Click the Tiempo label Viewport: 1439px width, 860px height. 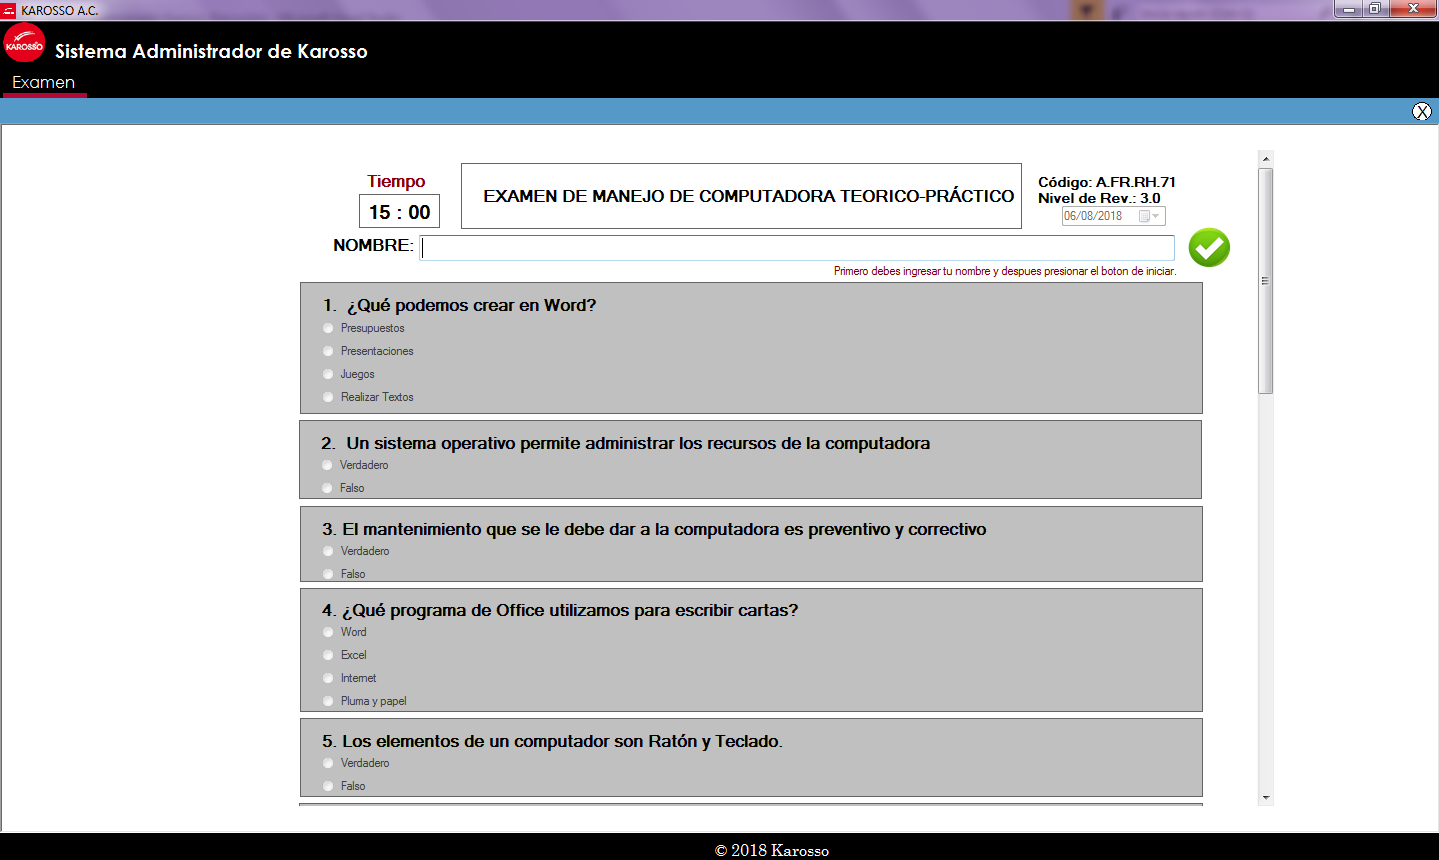pos(396,181)
